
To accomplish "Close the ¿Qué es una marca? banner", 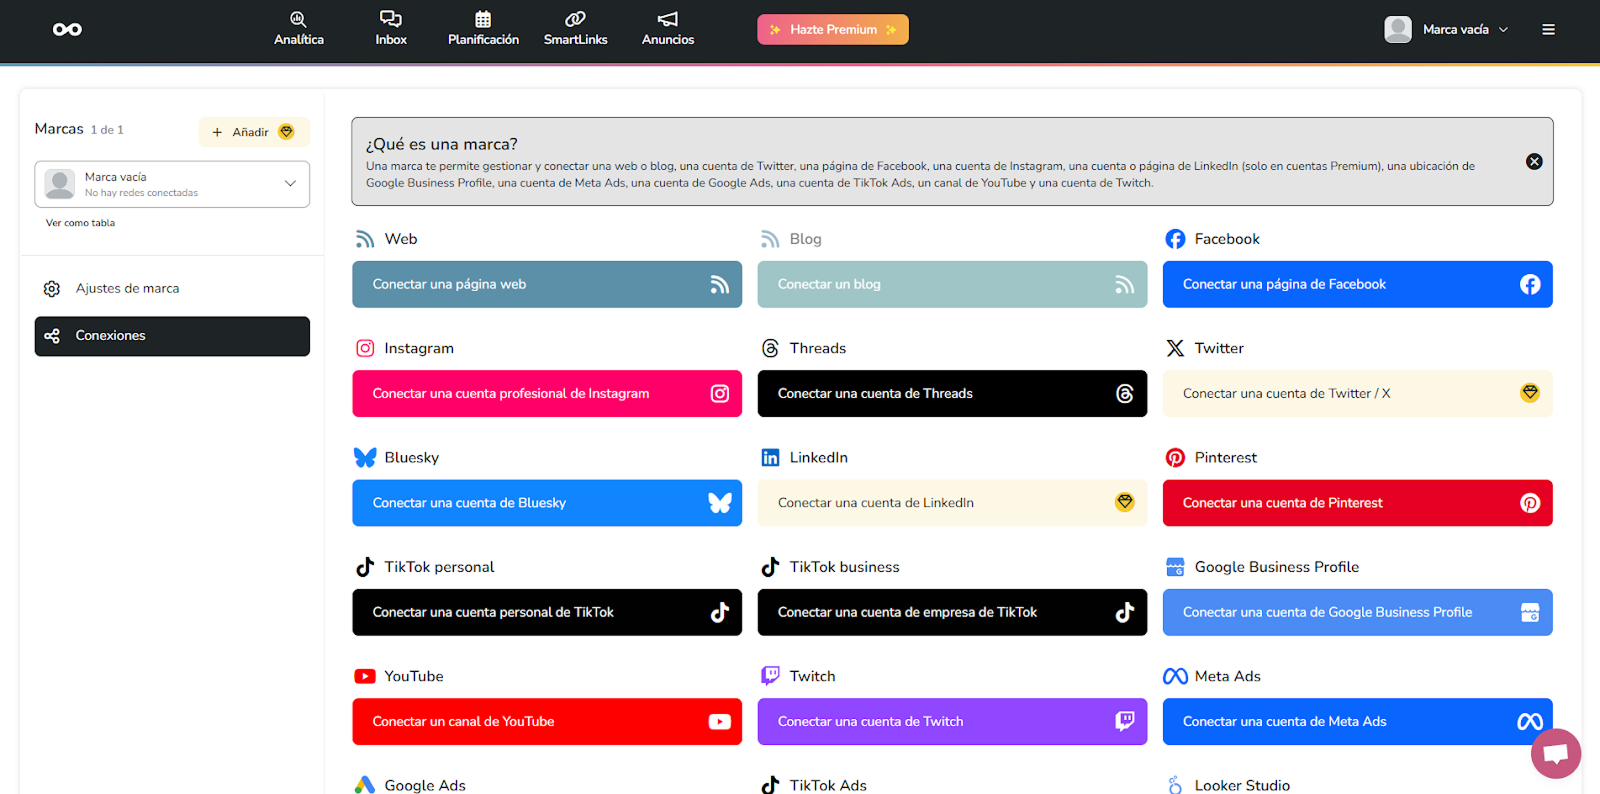I will click(x=1534, y=161).
